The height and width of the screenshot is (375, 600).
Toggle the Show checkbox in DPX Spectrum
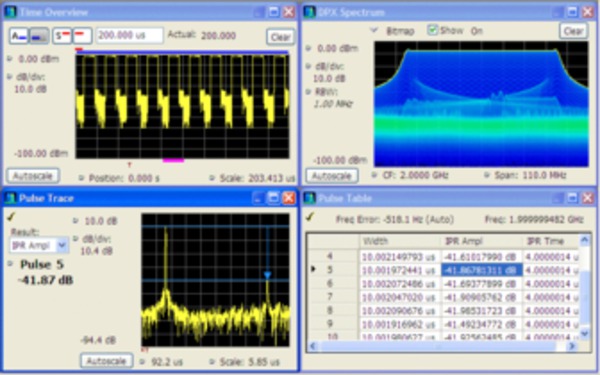tap(432, 30)
